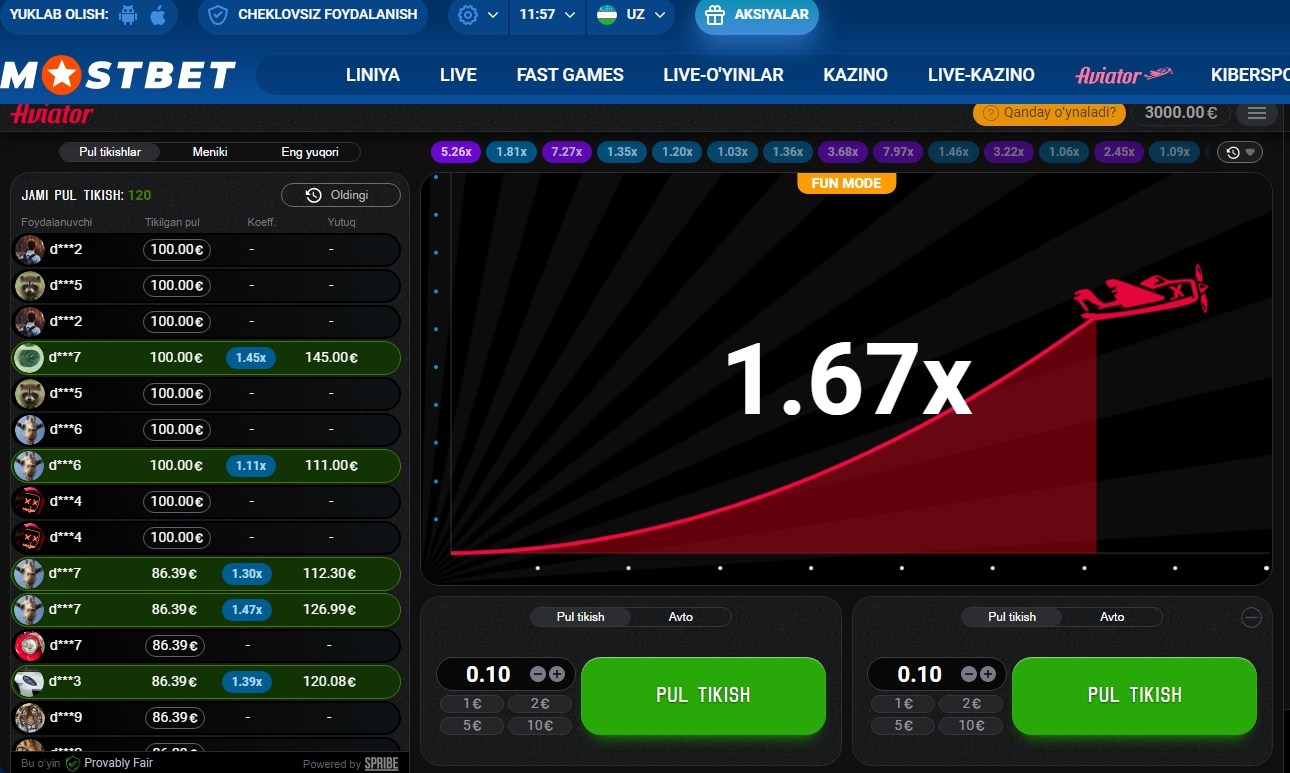The width and height of the screenshot is (1290, 773).
Task: Click the red airplane in game
Action: point(1142,293)
